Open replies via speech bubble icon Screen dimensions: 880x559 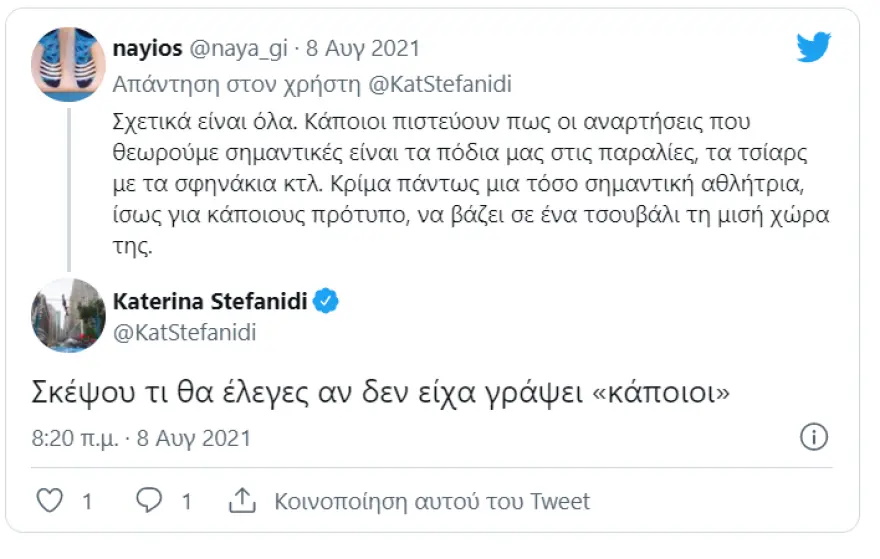point(149,500)
